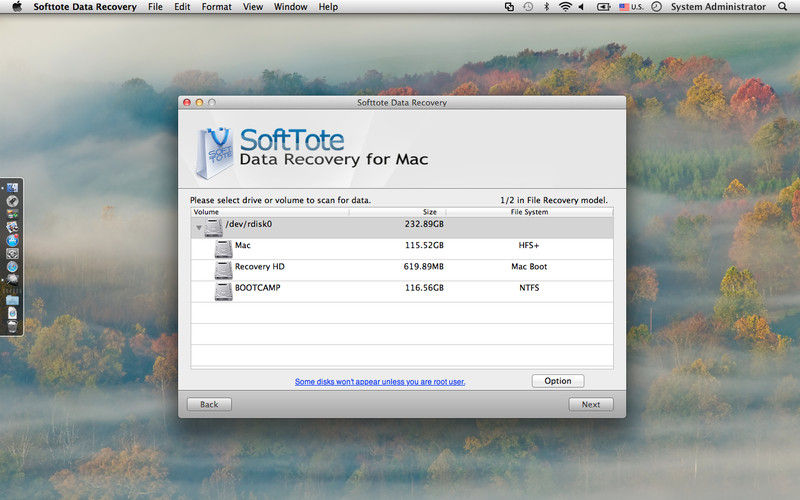Open the folder stack in the Dock
The image size is (800, 500).
pos(12,299)
